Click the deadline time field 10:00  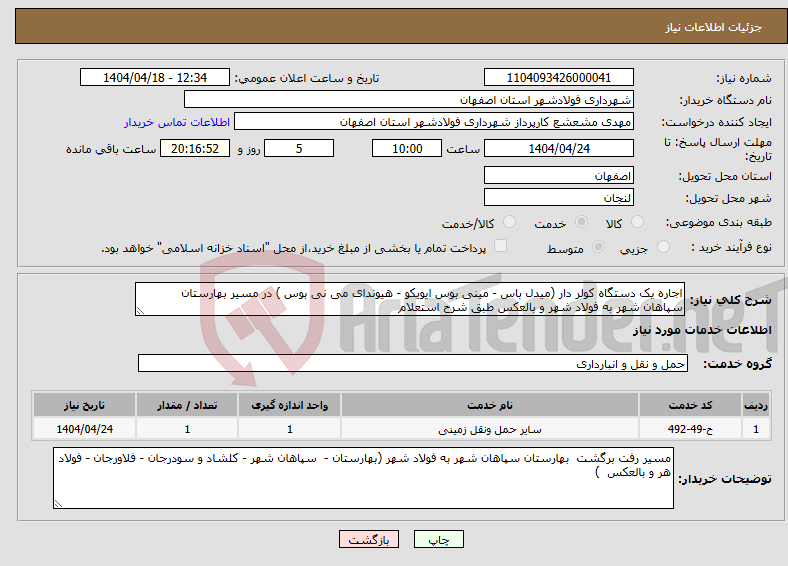click(x=407, y=148)
